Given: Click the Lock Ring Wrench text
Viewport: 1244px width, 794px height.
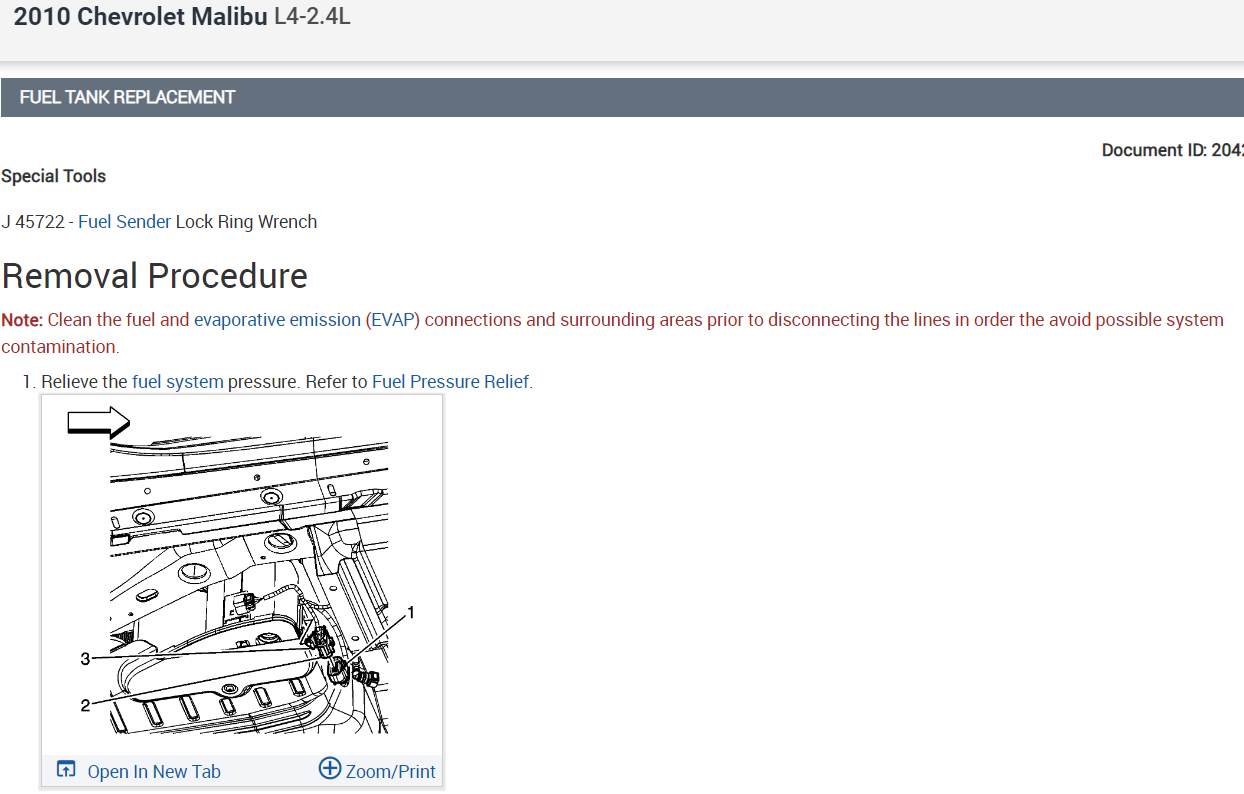Looking at the screenshot, I should [246, 221].
